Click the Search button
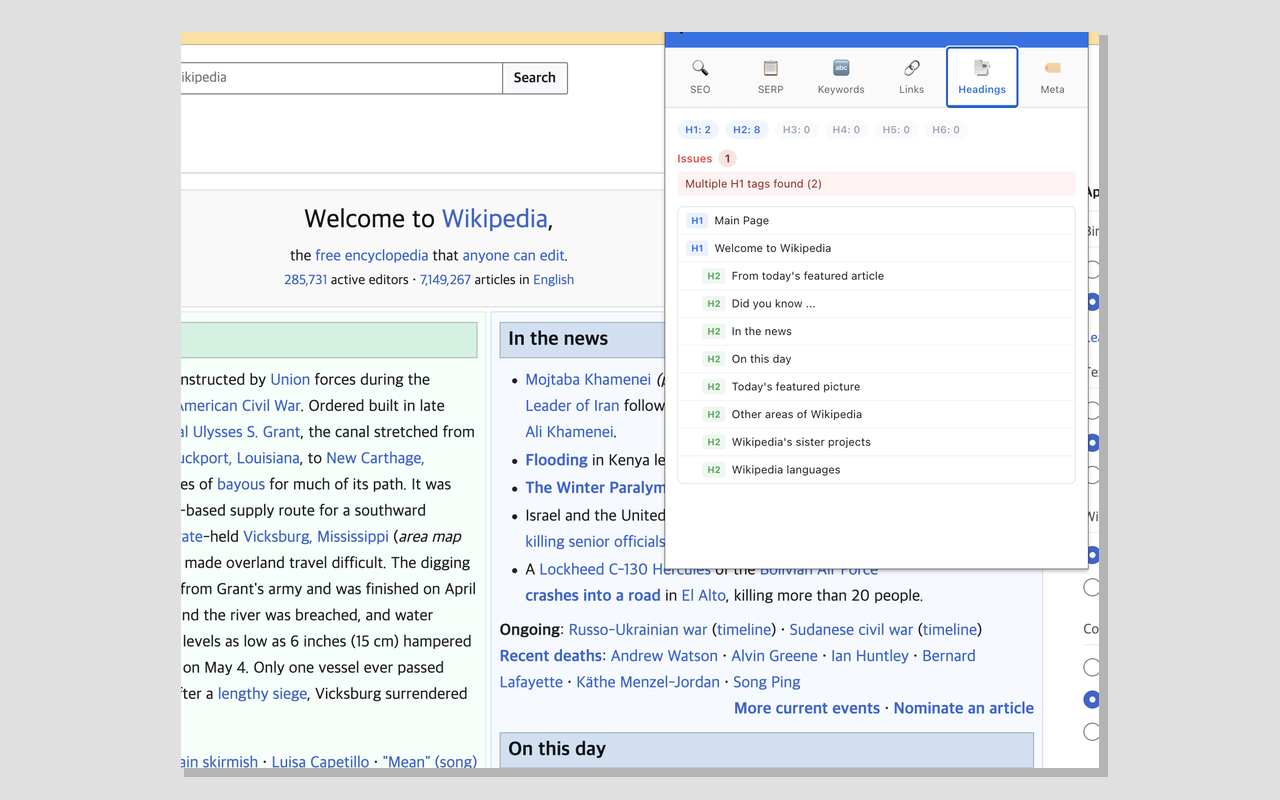Image resolution: width=1280 pixels, height=800 pixels. (535, 78)
